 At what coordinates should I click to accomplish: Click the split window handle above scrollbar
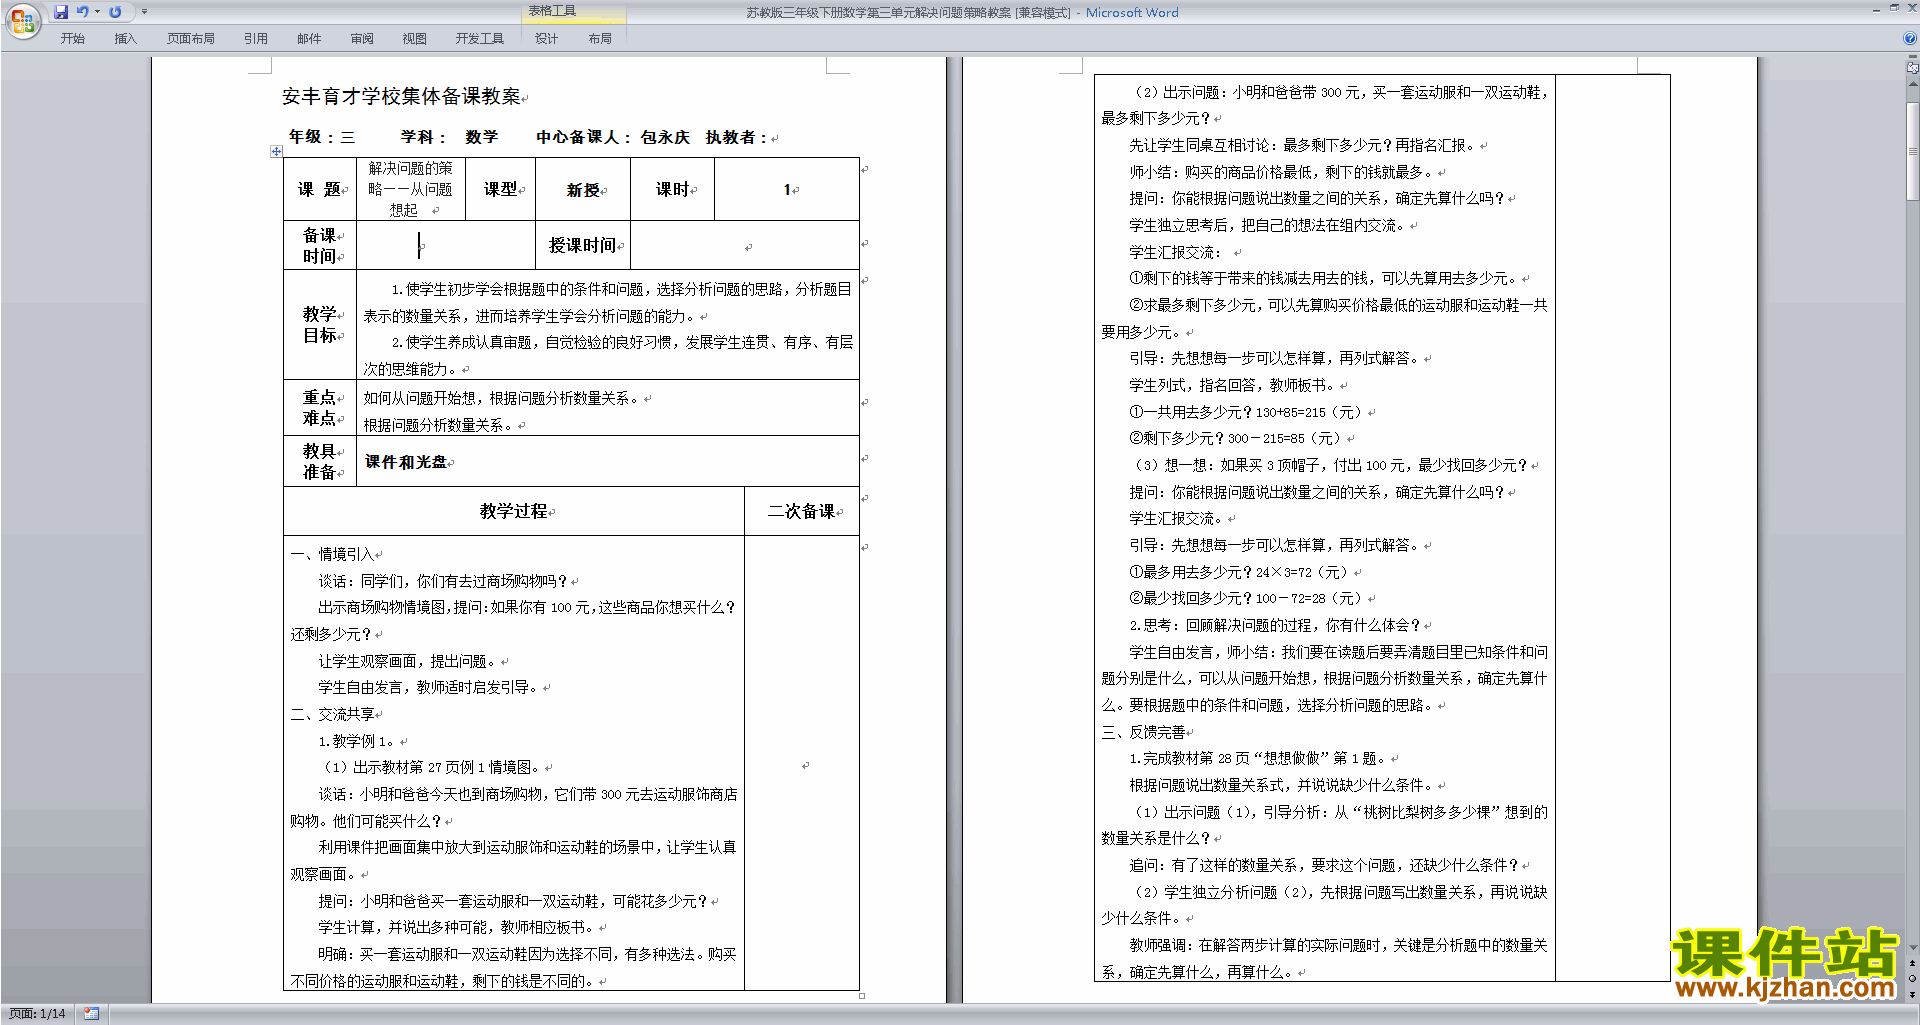[1913, 58]
